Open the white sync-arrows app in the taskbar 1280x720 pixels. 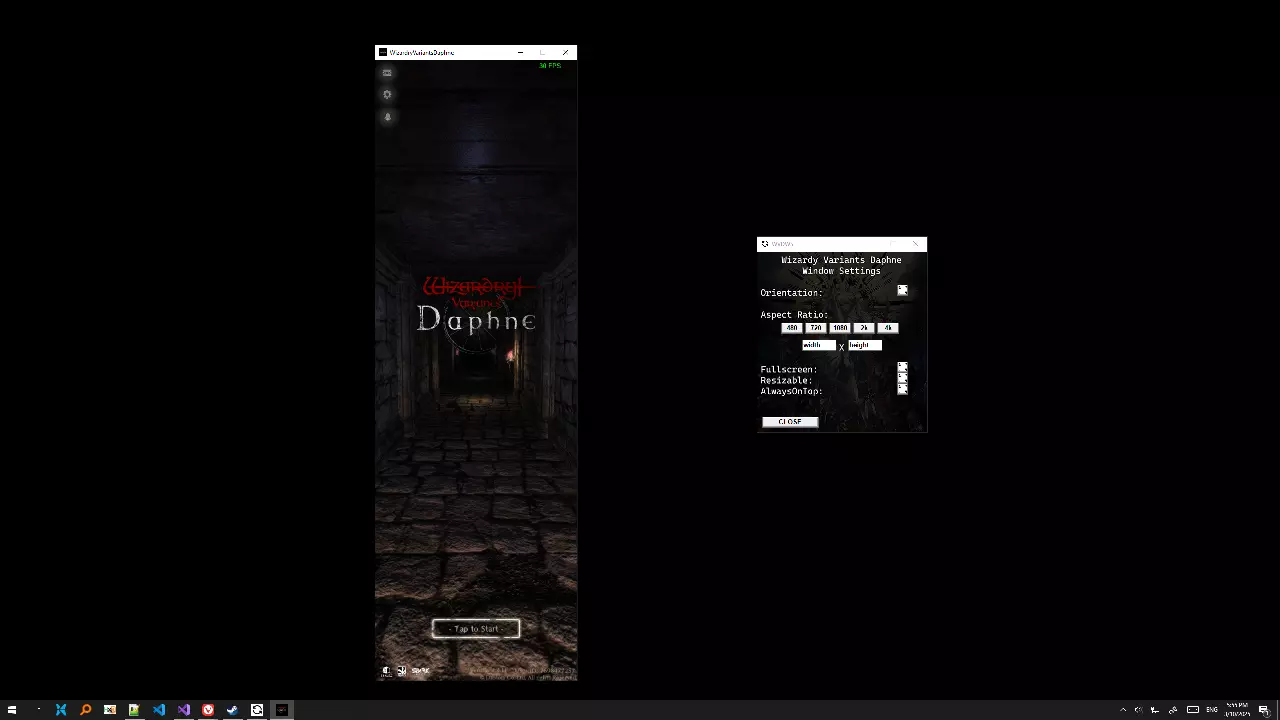257,710
